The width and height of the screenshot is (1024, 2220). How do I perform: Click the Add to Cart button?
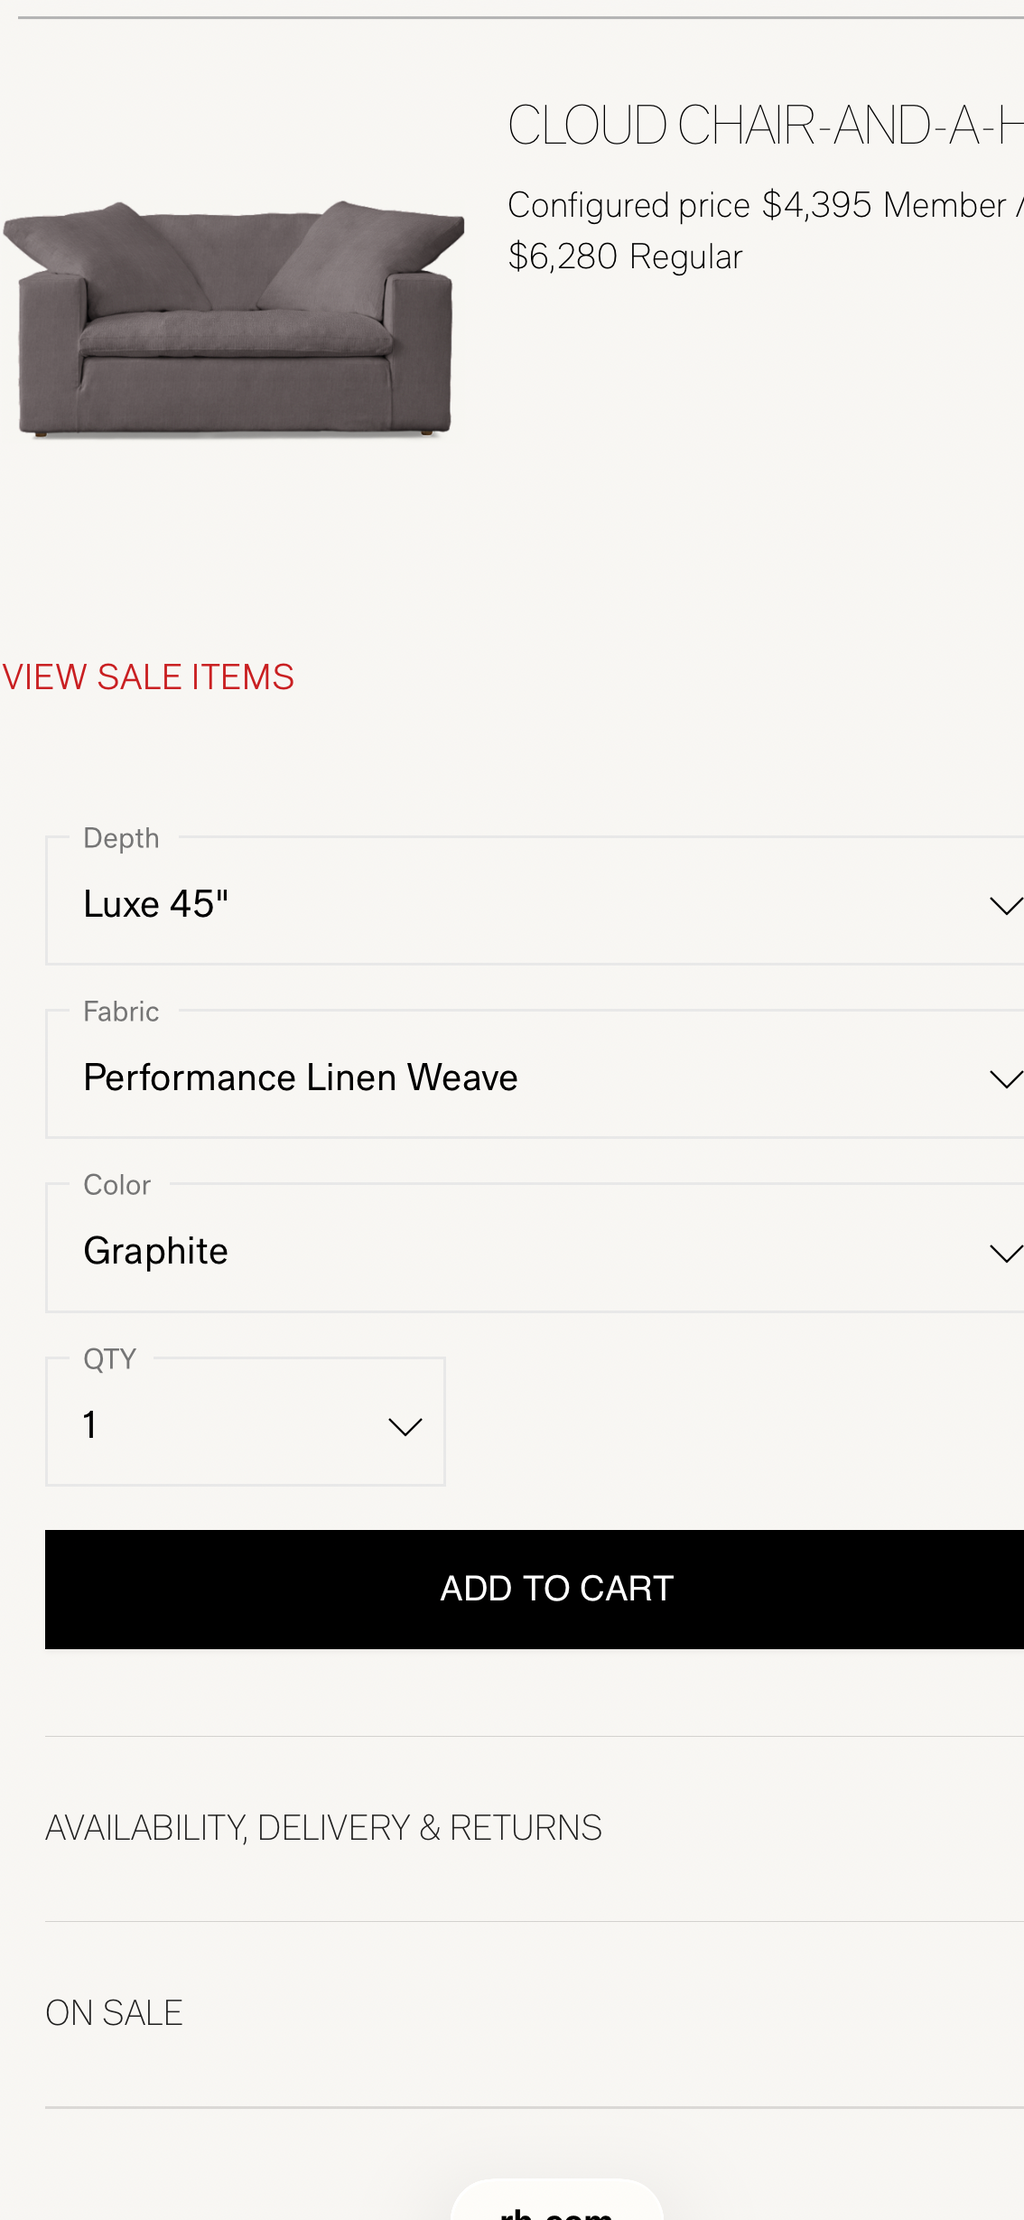535,1589
